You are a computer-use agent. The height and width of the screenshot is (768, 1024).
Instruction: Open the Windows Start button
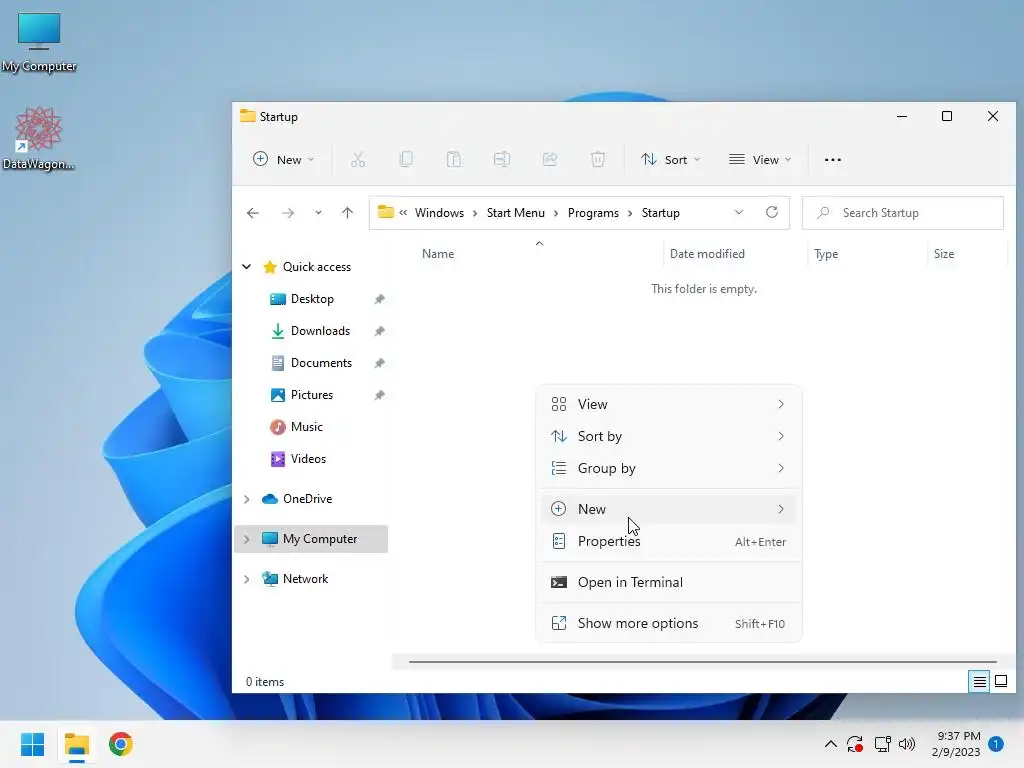(32, 744)
